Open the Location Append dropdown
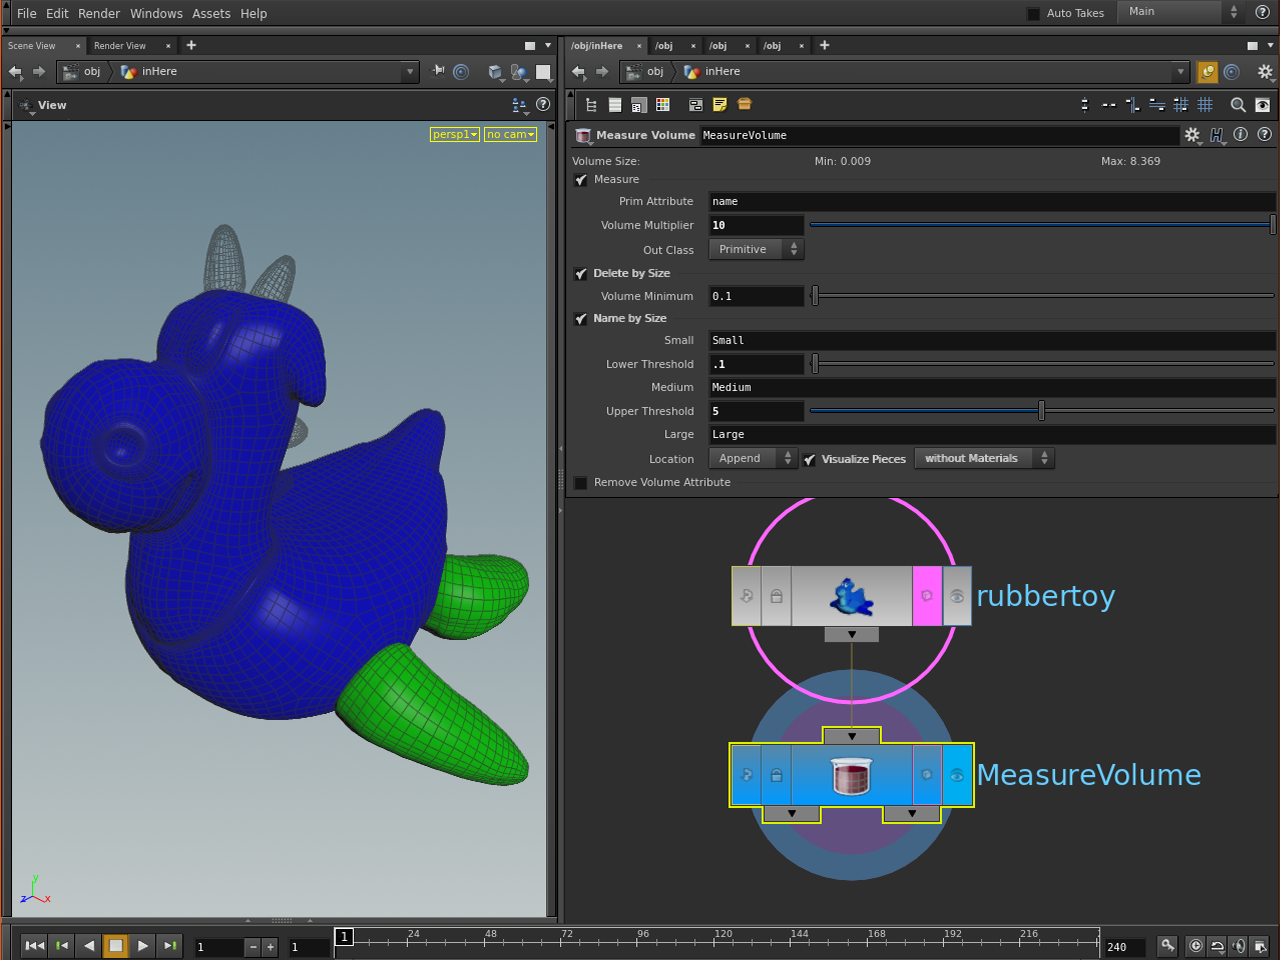Image resolution: width=1280 pixels, height=960 pixels. [753, 458]
